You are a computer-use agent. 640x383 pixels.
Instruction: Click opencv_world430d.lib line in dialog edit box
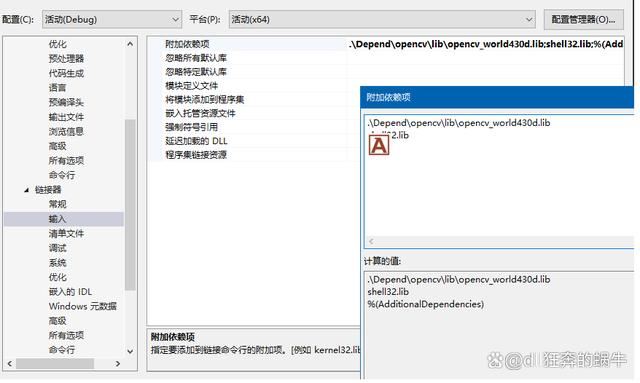(459, 122)
